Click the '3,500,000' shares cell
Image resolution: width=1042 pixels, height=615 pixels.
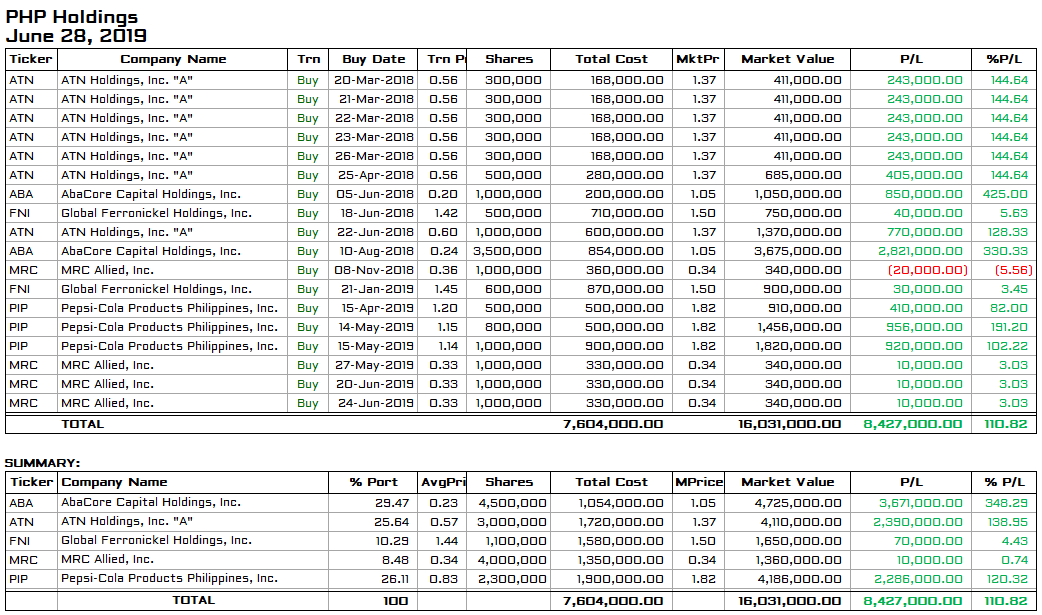[x=507, y=251]
